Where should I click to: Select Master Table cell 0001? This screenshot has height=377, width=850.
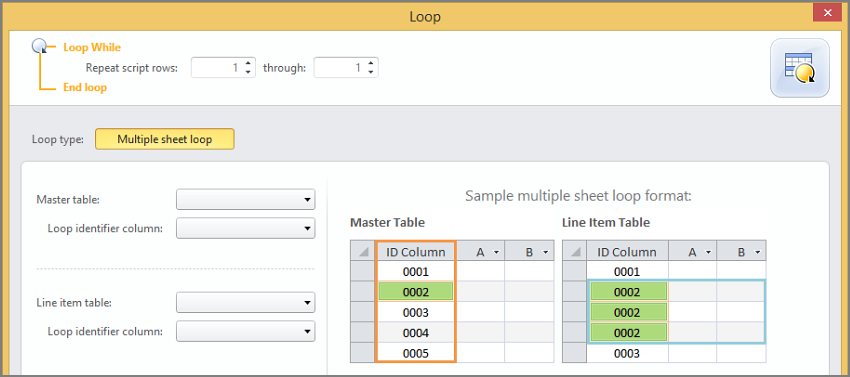tap(416, 271)
